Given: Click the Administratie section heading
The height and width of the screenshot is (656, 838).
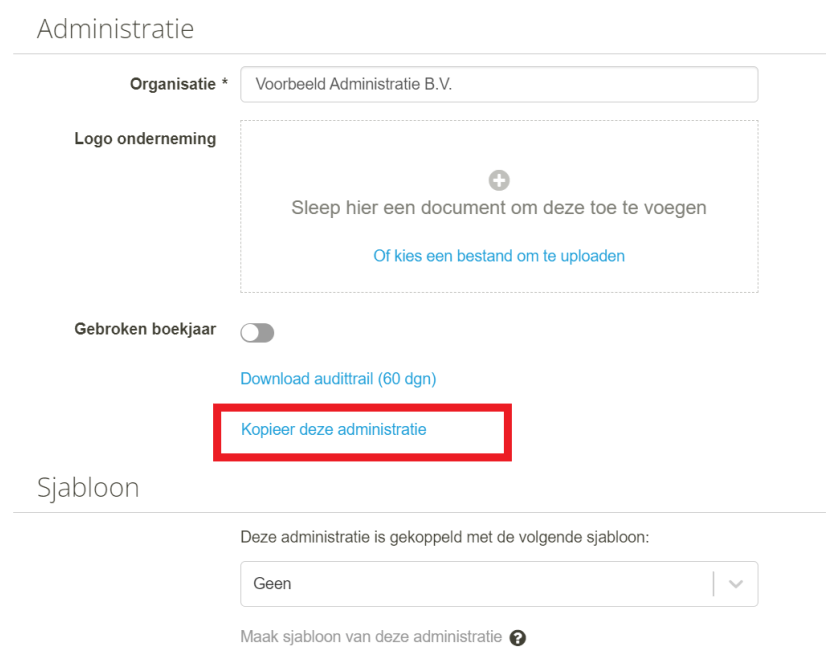Looking at the screenshot, I should [115, 29].
